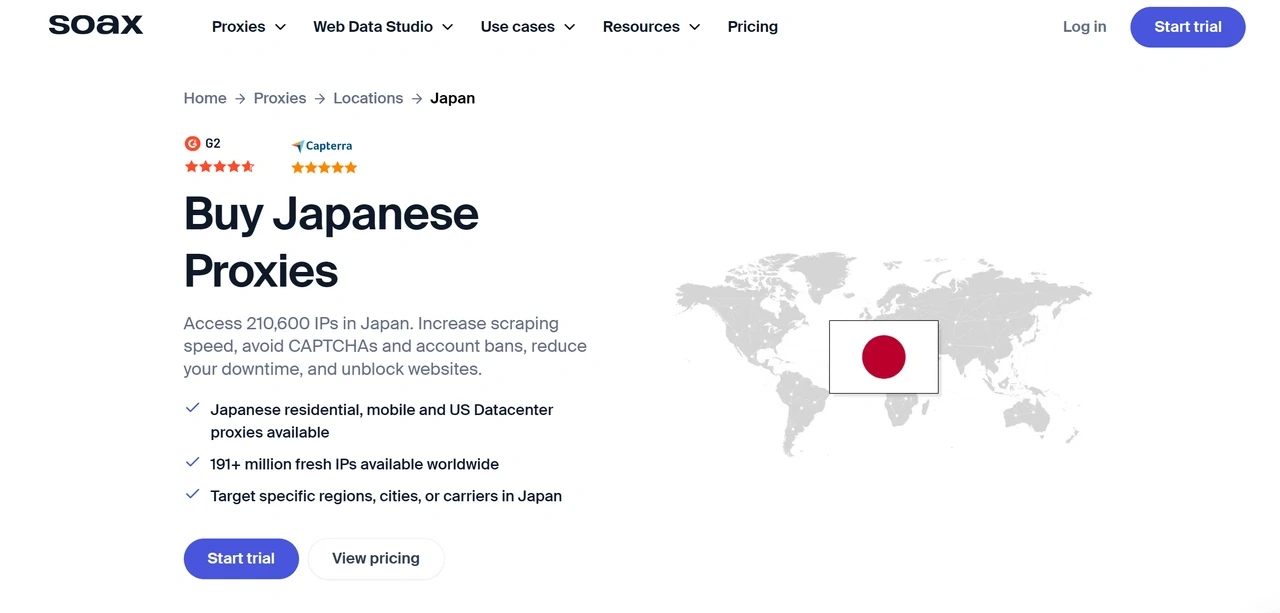This screenshot has height=613, width=1280.
Task: Expand the Proxies navigation dropdown
Action: tap(248, 27)
